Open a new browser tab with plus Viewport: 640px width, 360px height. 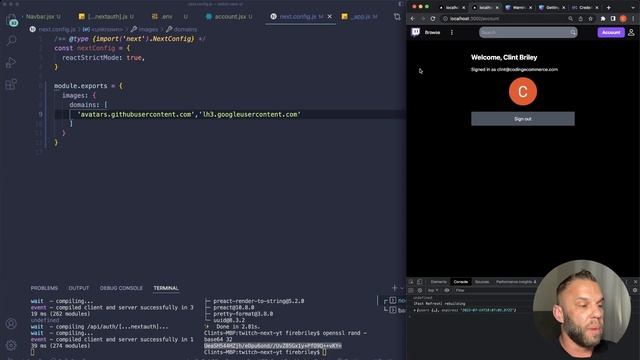point(609,7)
